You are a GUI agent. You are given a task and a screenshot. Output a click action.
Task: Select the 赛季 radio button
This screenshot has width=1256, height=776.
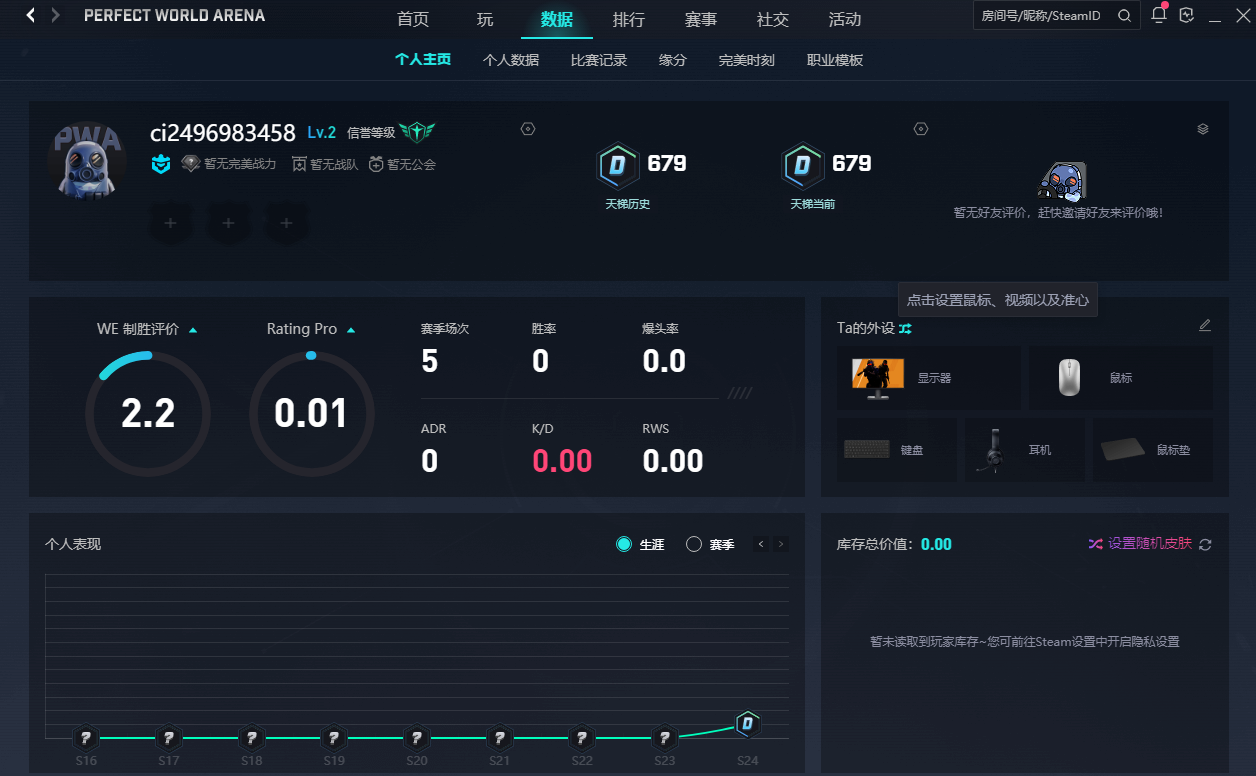point(694,544)
